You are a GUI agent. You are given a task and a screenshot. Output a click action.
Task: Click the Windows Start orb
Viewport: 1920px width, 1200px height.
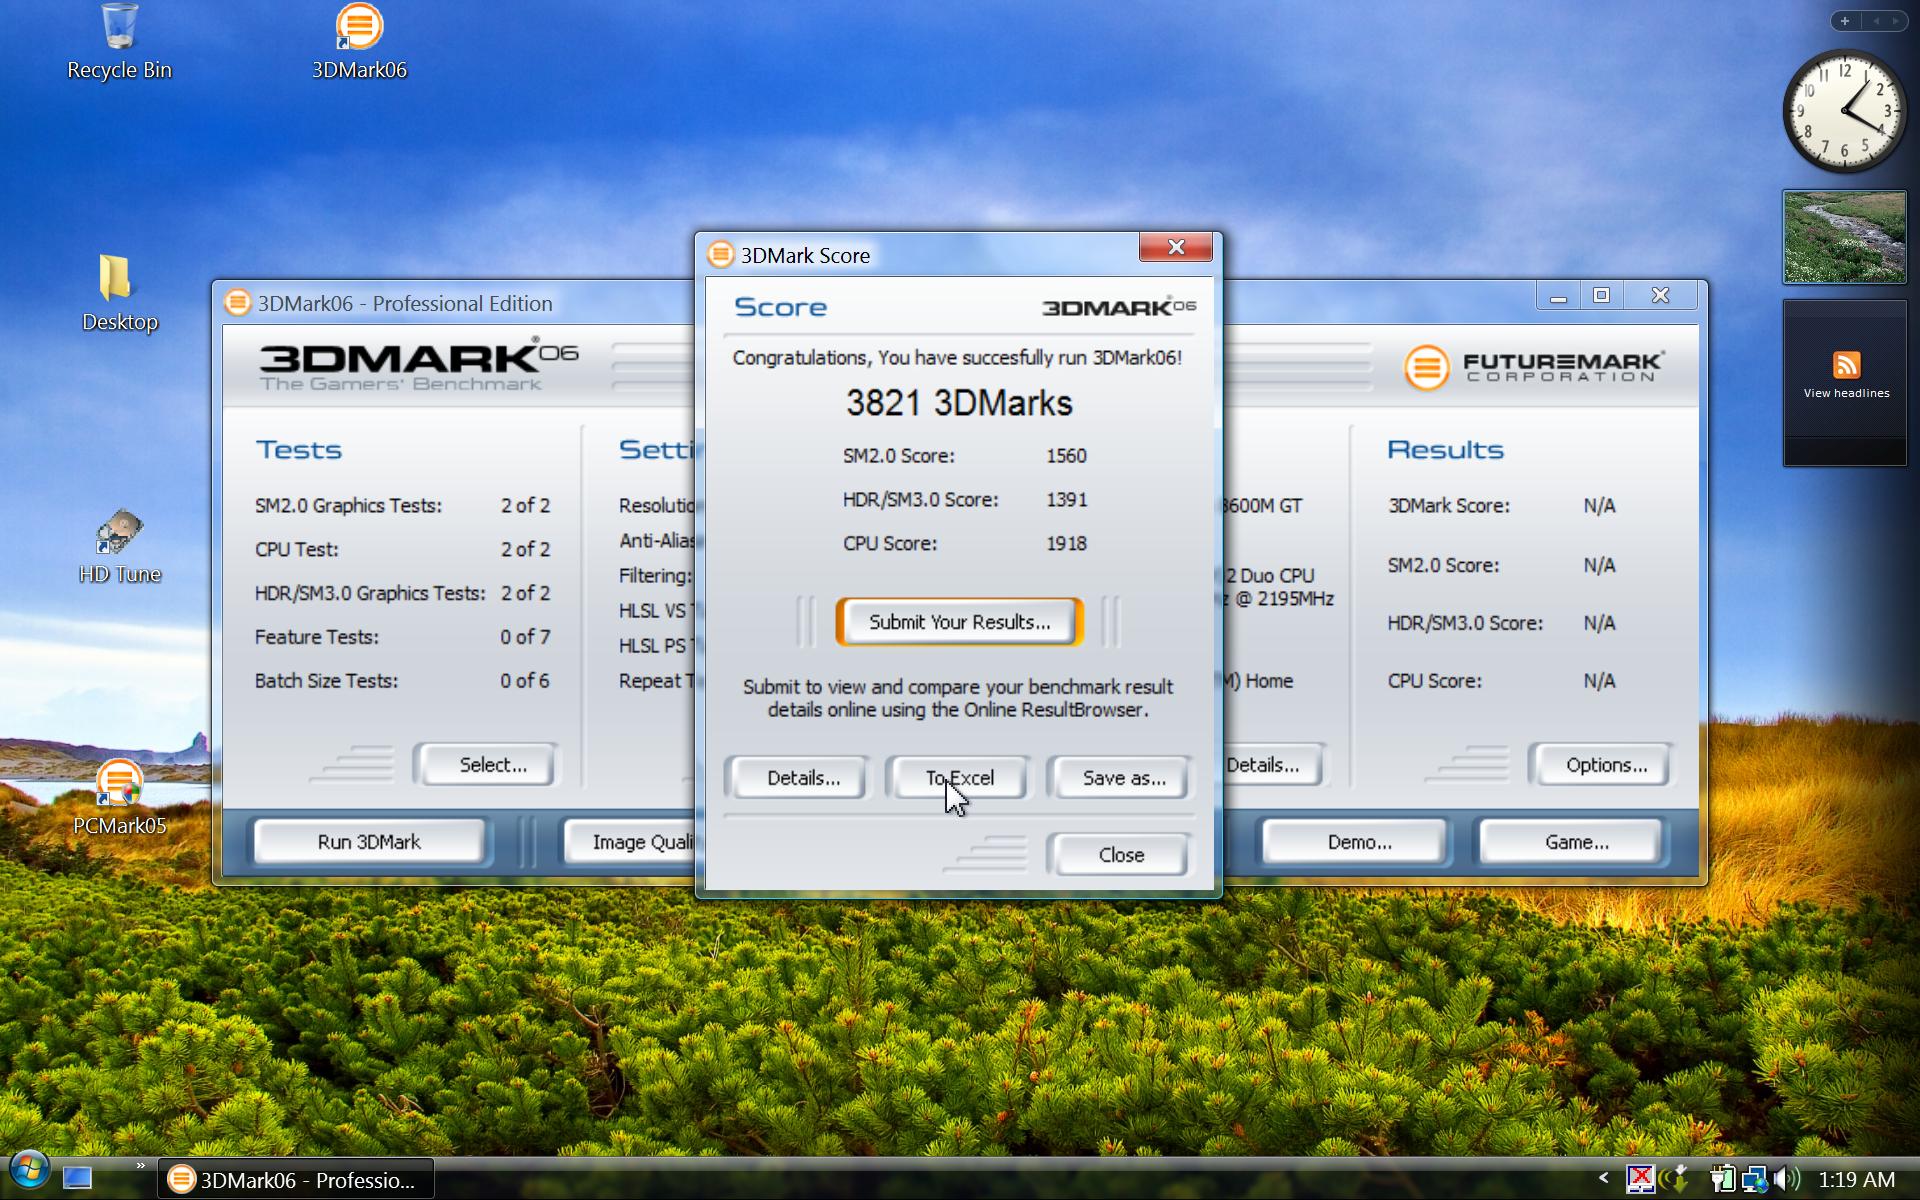click(29, 1172)
